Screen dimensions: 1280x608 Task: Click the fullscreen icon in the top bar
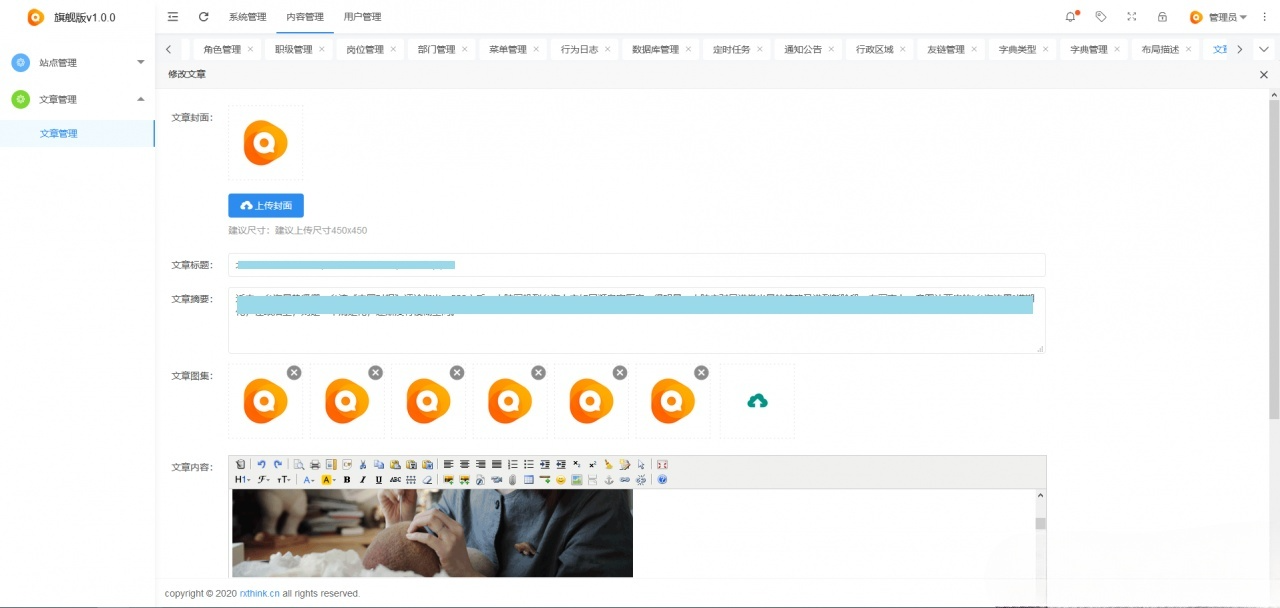click(x=1131, y=16)
